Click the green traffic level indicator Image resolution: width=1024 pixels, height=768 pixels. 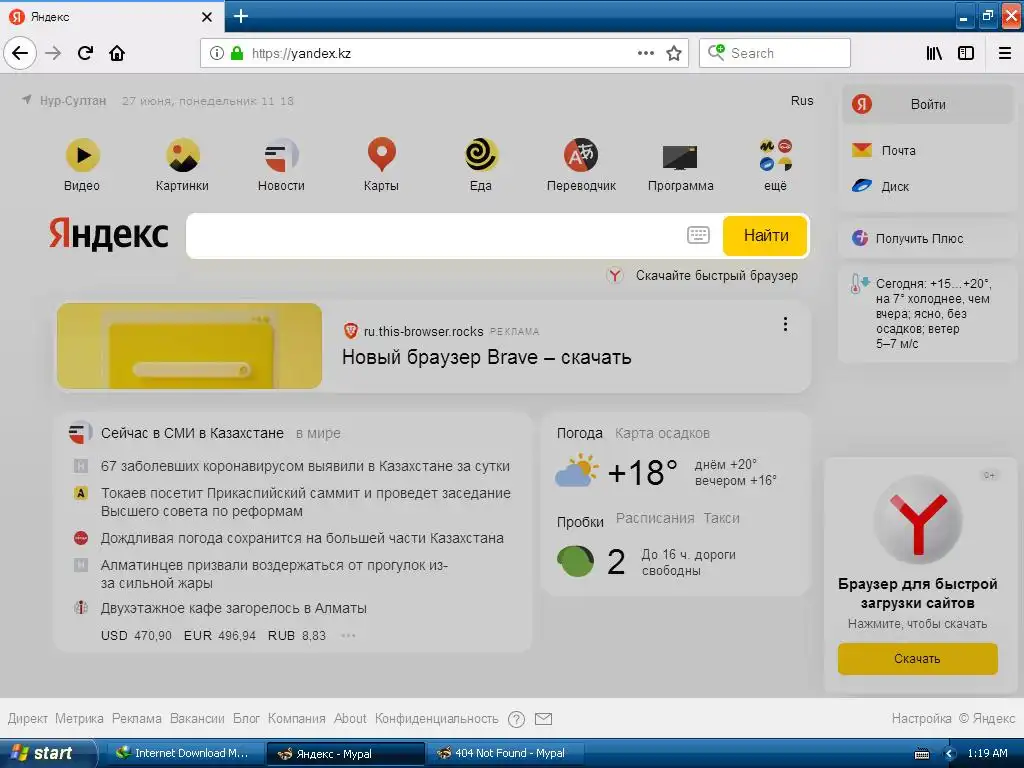575,562
